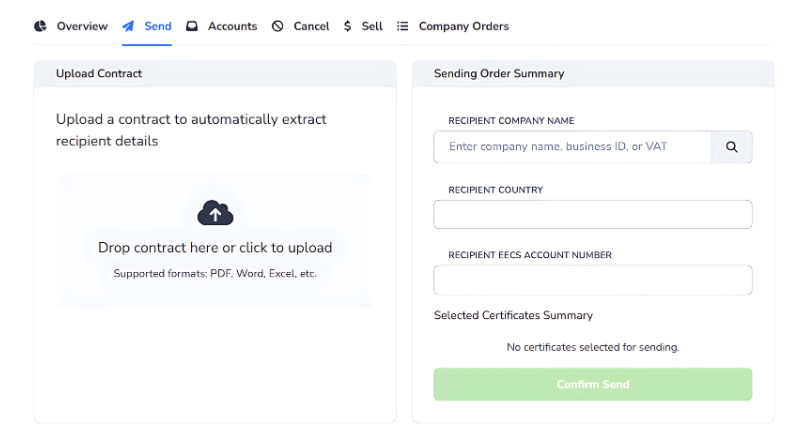Focus the Recipient Company Name field
This screenshot has height=448, width=800.
coord(572,147)
